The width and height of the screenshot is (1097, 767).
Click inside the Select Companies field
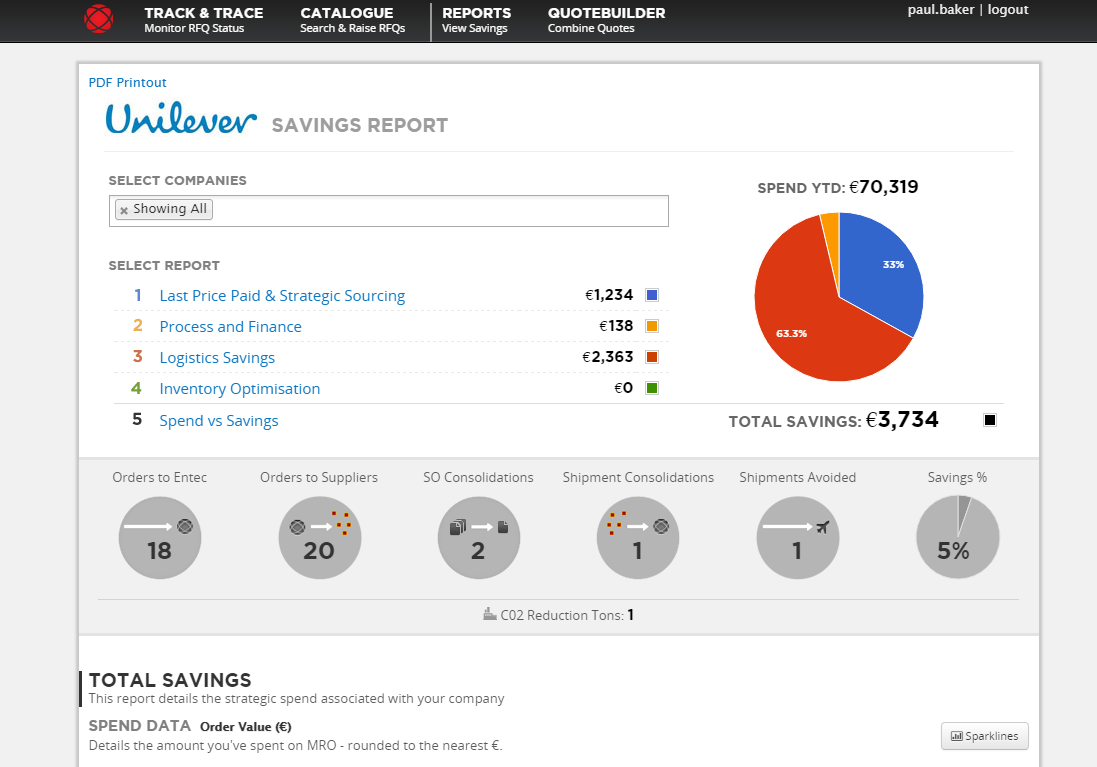440,210
